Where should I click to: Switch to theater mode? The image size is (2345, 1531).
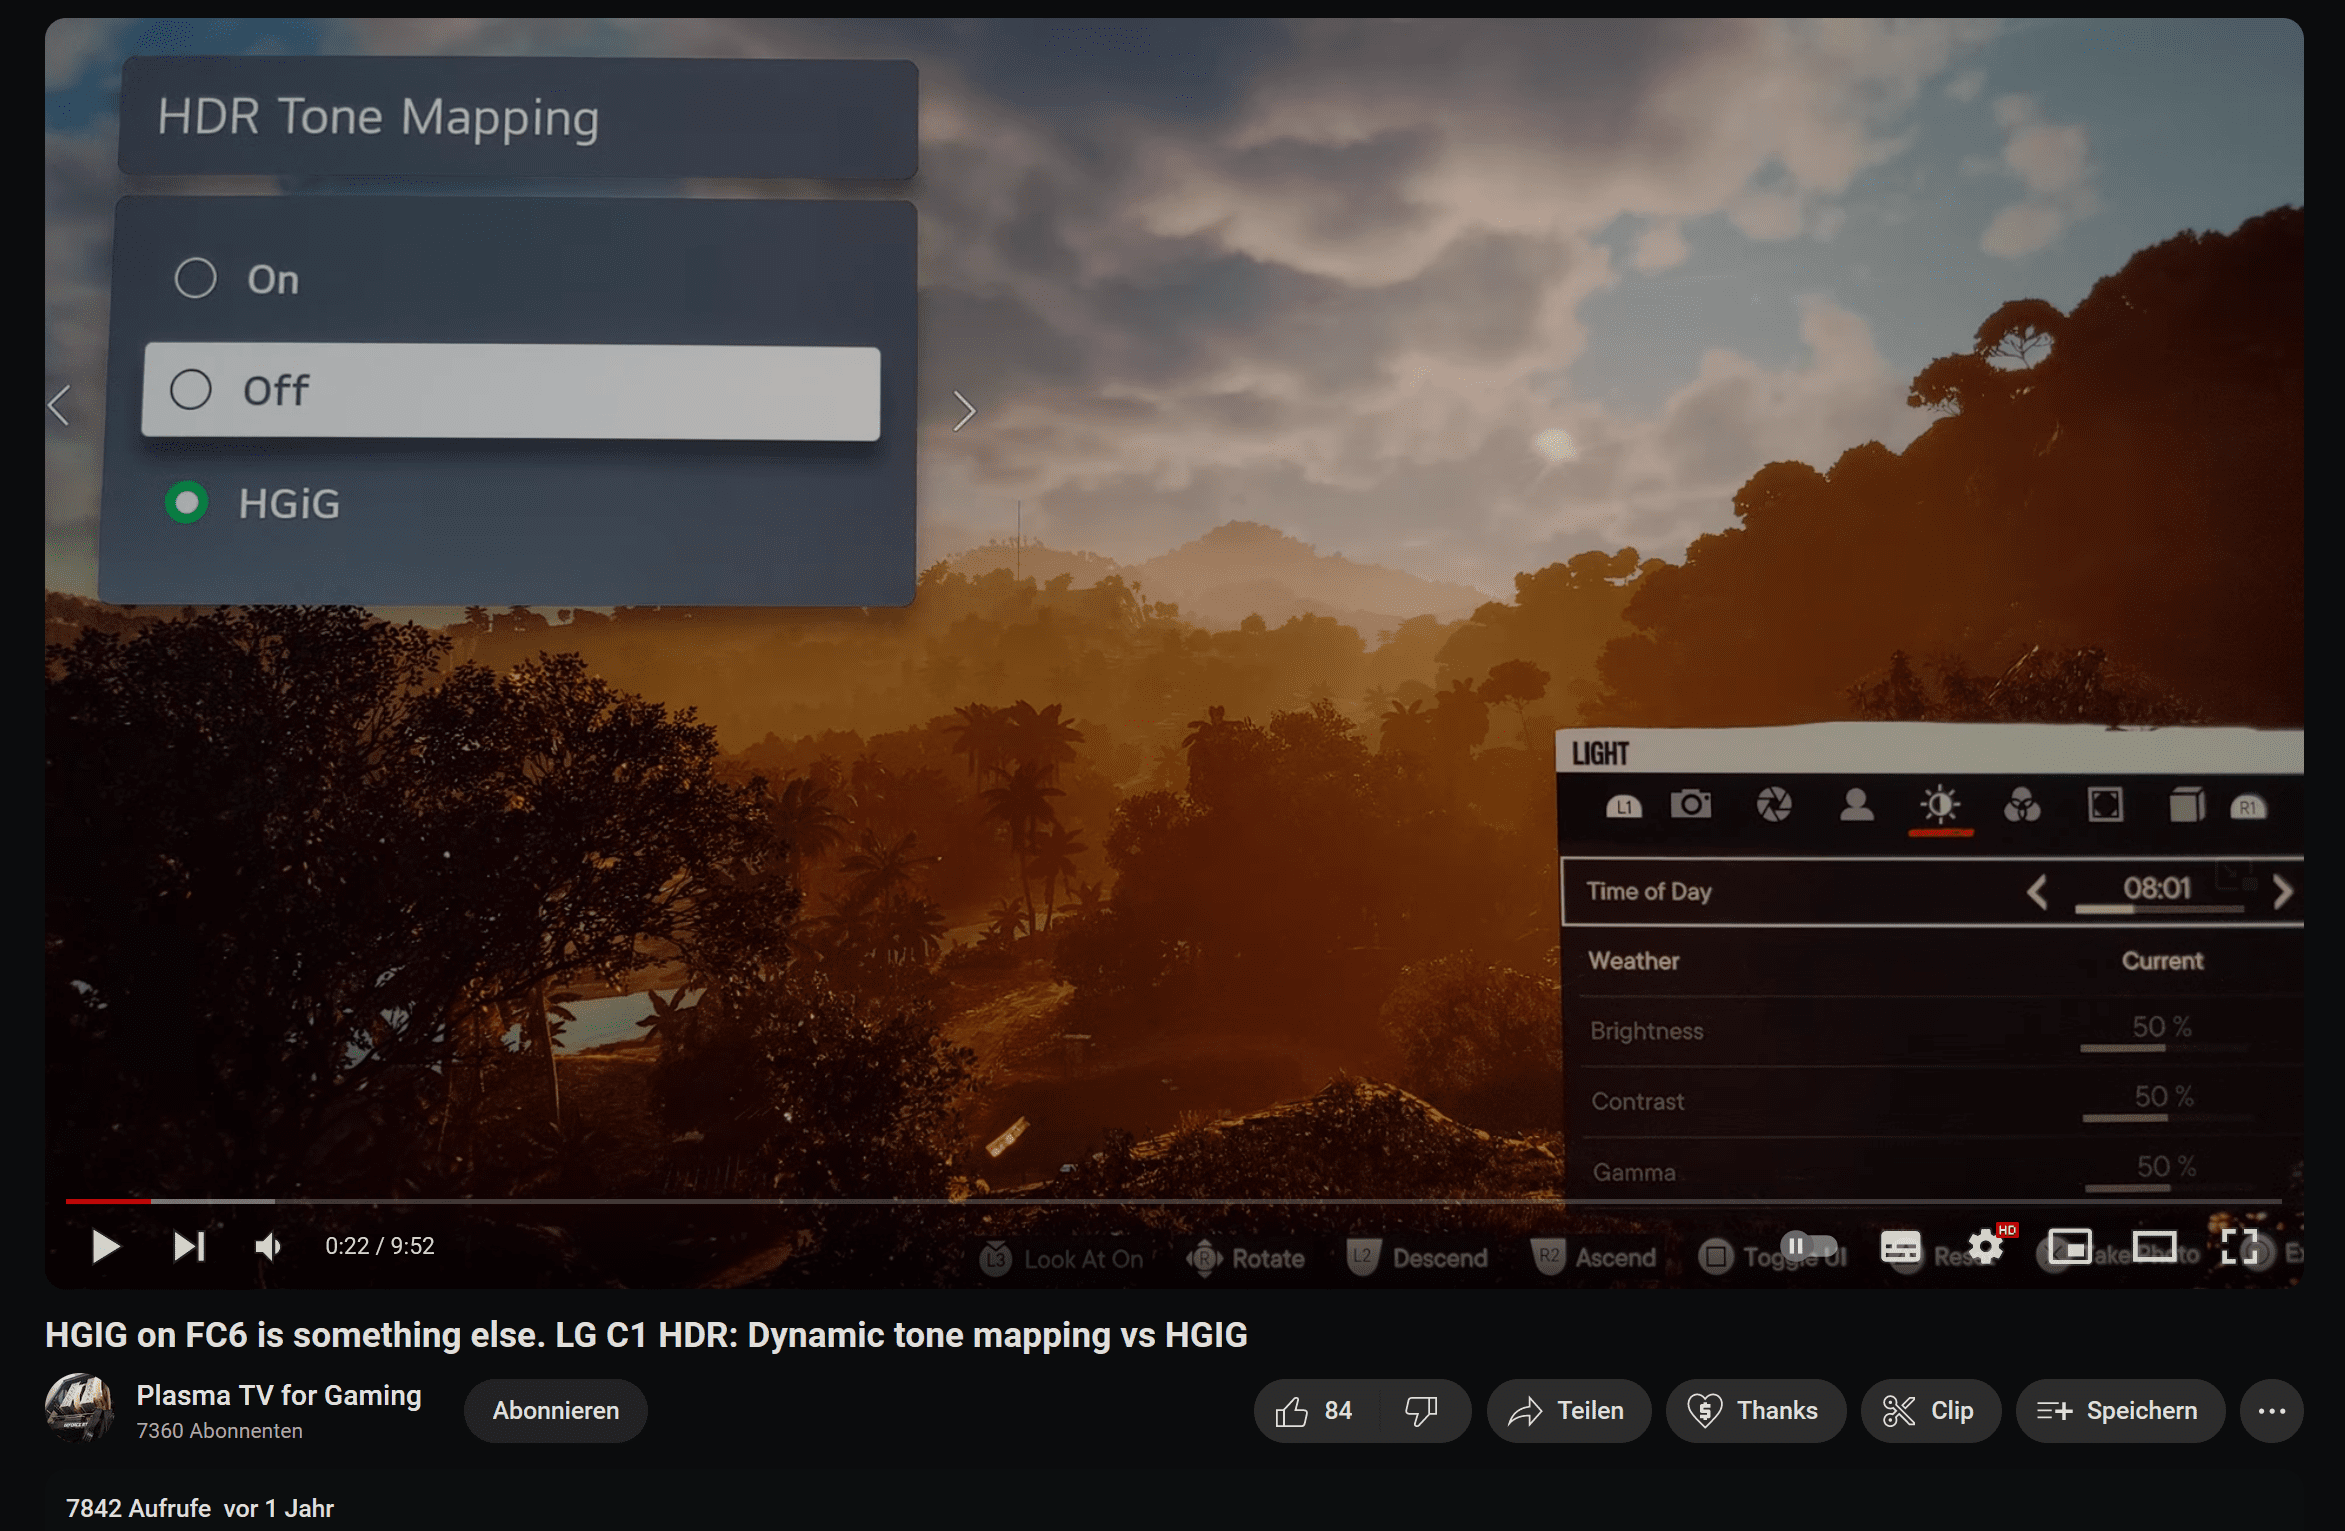pyautogui.click(x=2154, y=1247)
